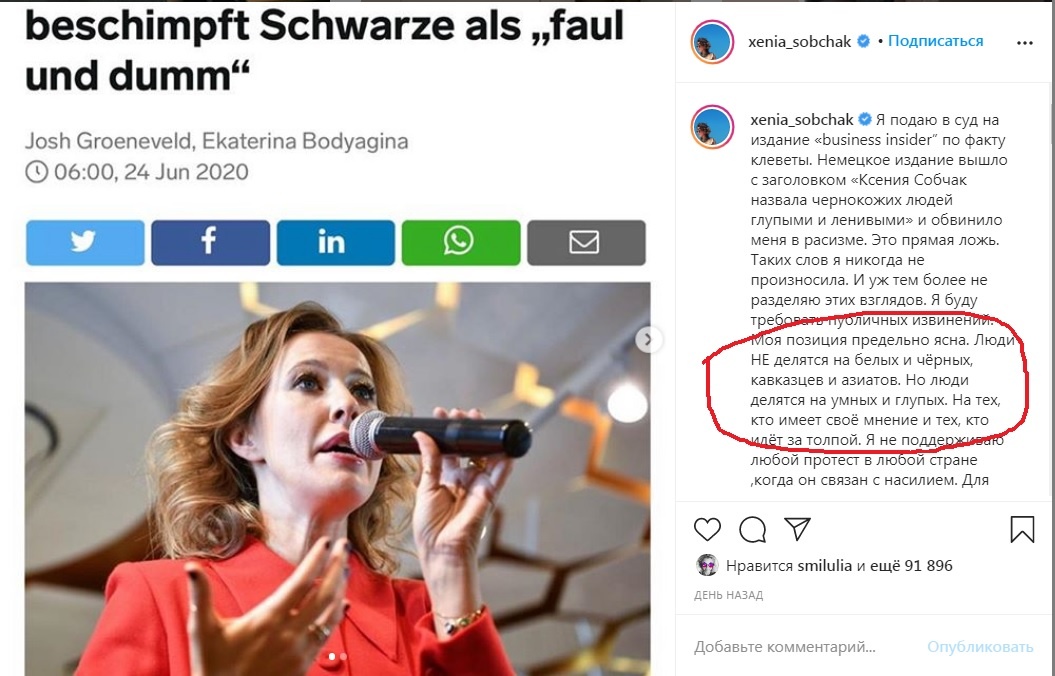Open xenia_sobchak avatar in post header
Screen dimensions: 1055x676
[x=712, y=42]
